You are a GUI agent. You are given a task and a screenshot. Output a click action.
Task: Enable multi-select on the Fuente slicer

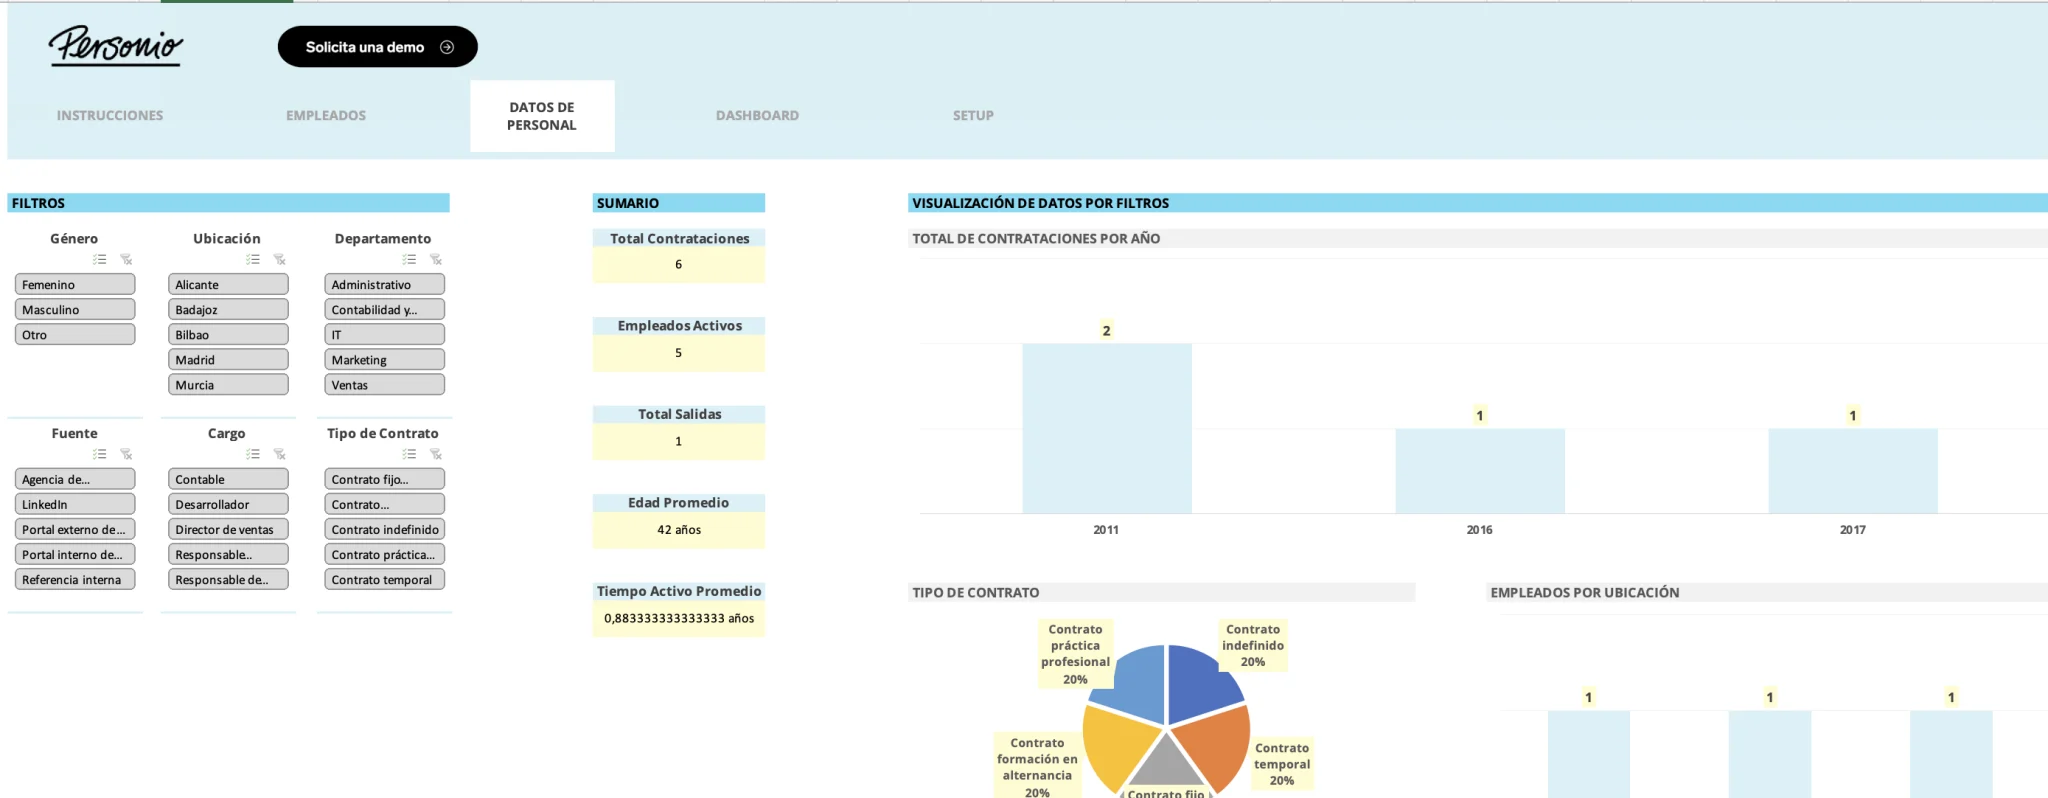[100, 454]
